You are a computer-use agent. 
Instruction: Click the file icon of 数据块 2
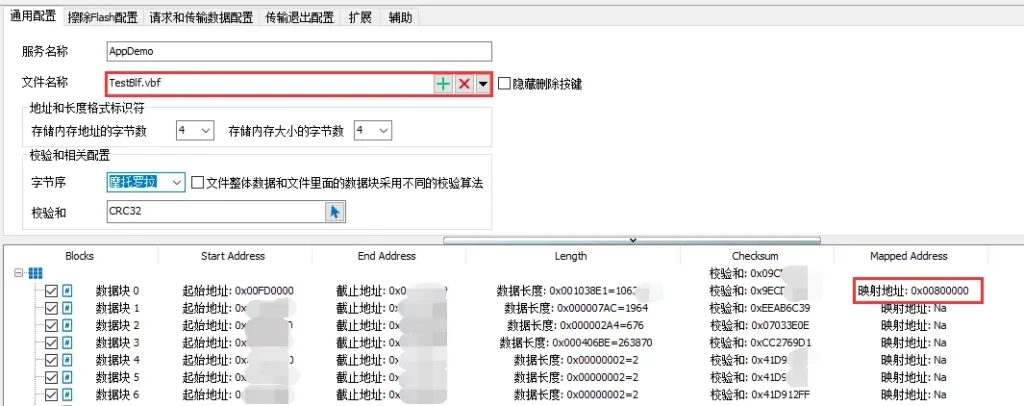pos(68,325)
